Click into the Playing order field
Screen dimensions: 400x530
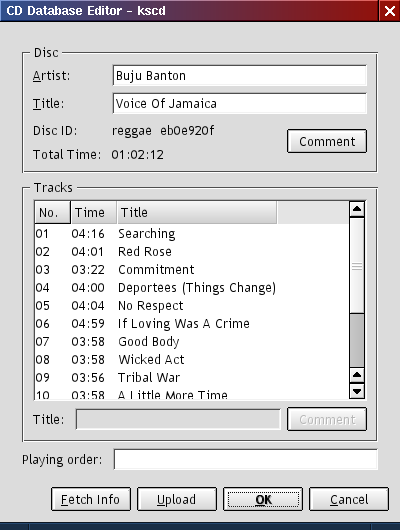[245, 459]
